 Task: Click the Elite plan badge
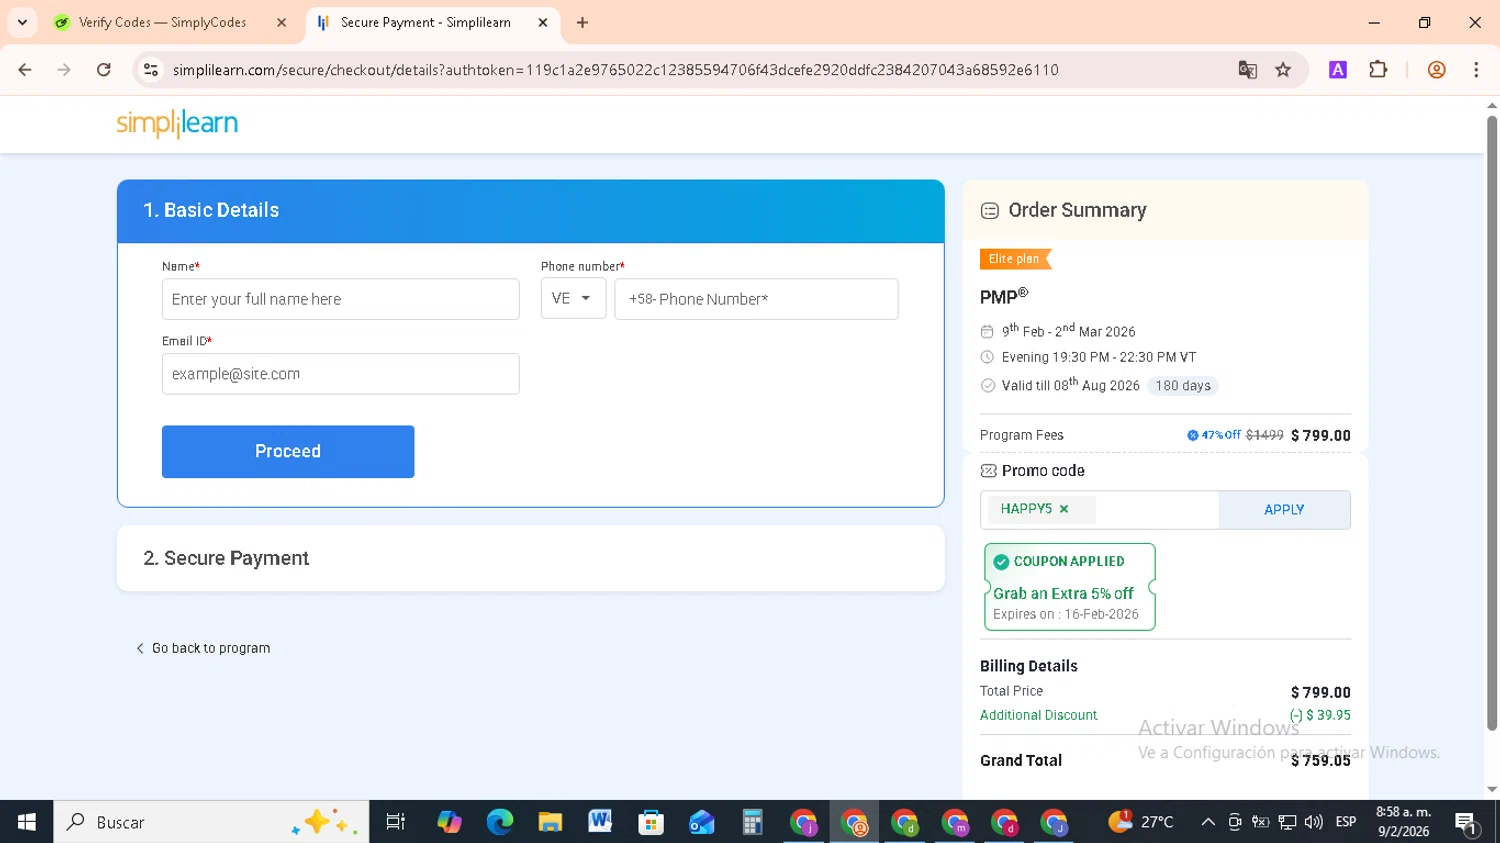(1015, 259)
